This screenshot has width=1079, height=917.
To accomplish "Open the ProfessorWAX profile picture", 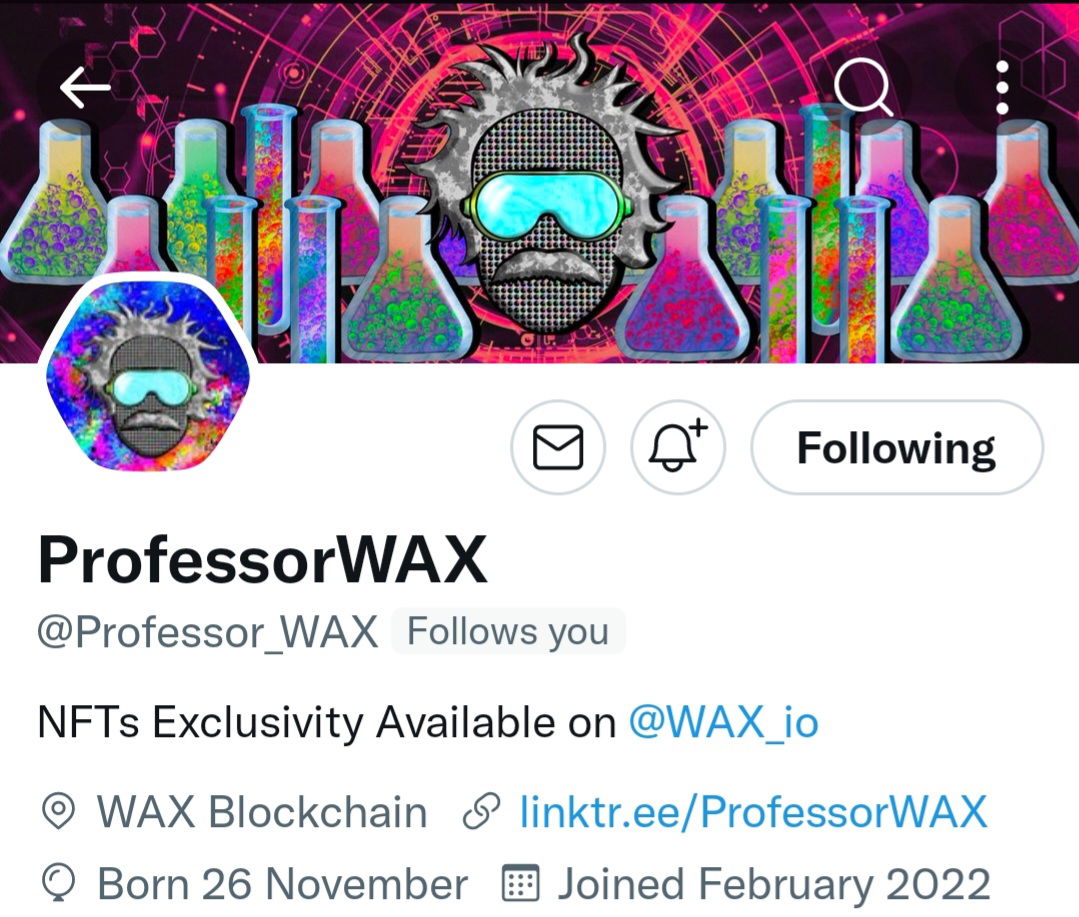I will (148, 376).
